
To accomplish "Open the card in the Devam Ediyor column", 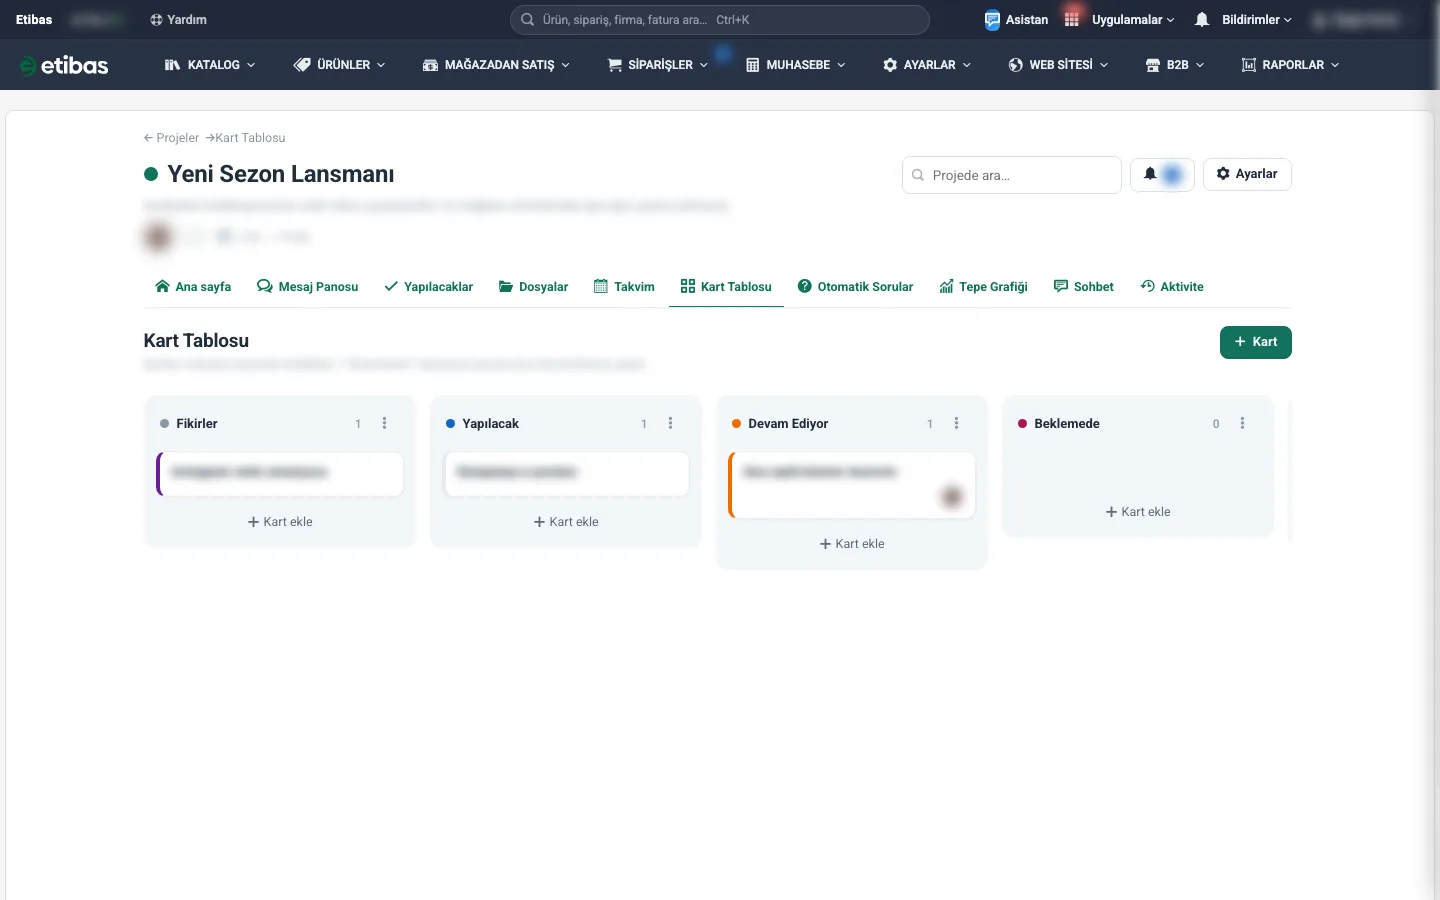I will [x=852, y=485].
